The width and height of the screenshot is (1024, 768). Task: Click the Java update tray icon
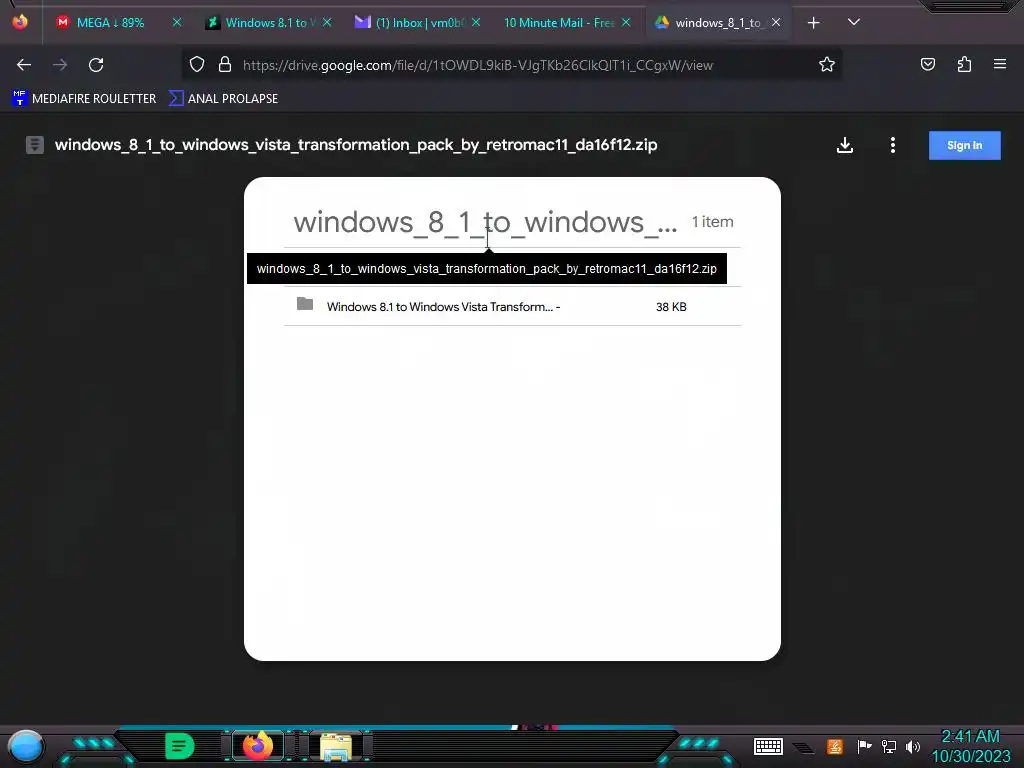pos(835,746)
